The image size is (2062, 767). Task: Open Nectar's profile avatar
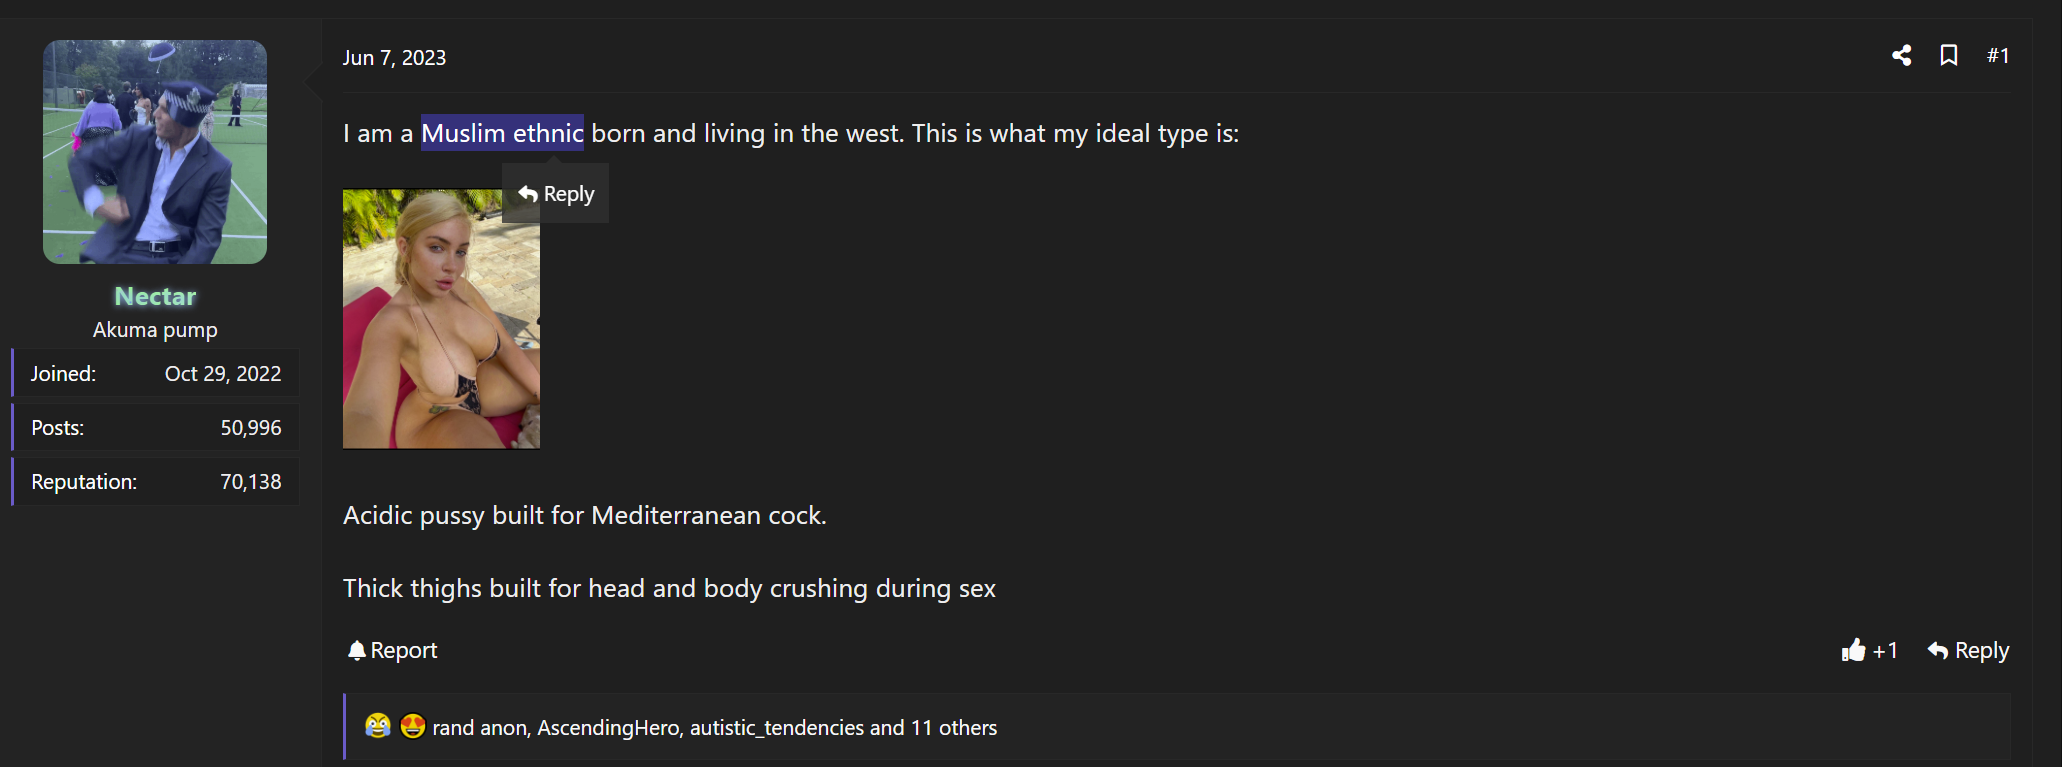(155, 152)
